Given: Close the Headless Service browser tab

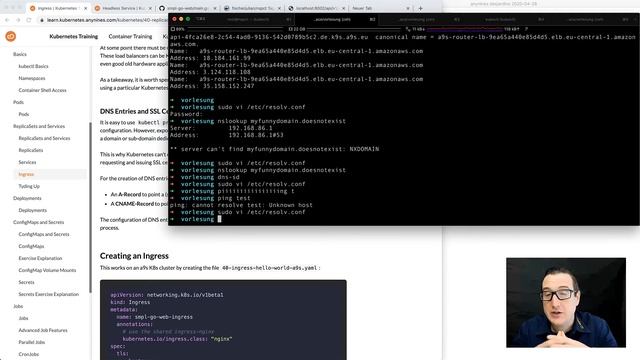Looking at the screenshot, I should [150, 8].
